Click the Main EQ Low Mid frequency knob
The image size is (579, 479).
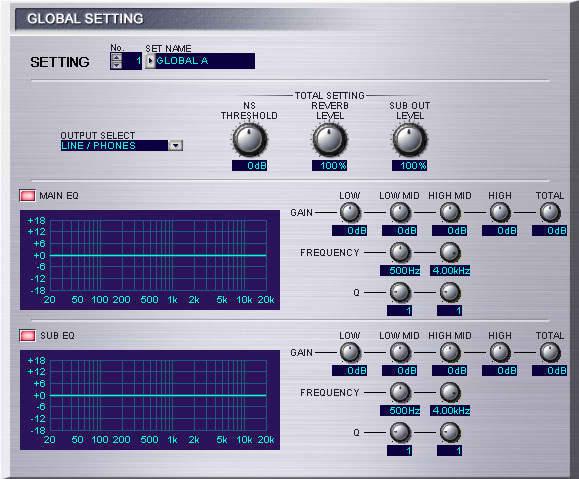pyautogui.click(x=400, y=252)
